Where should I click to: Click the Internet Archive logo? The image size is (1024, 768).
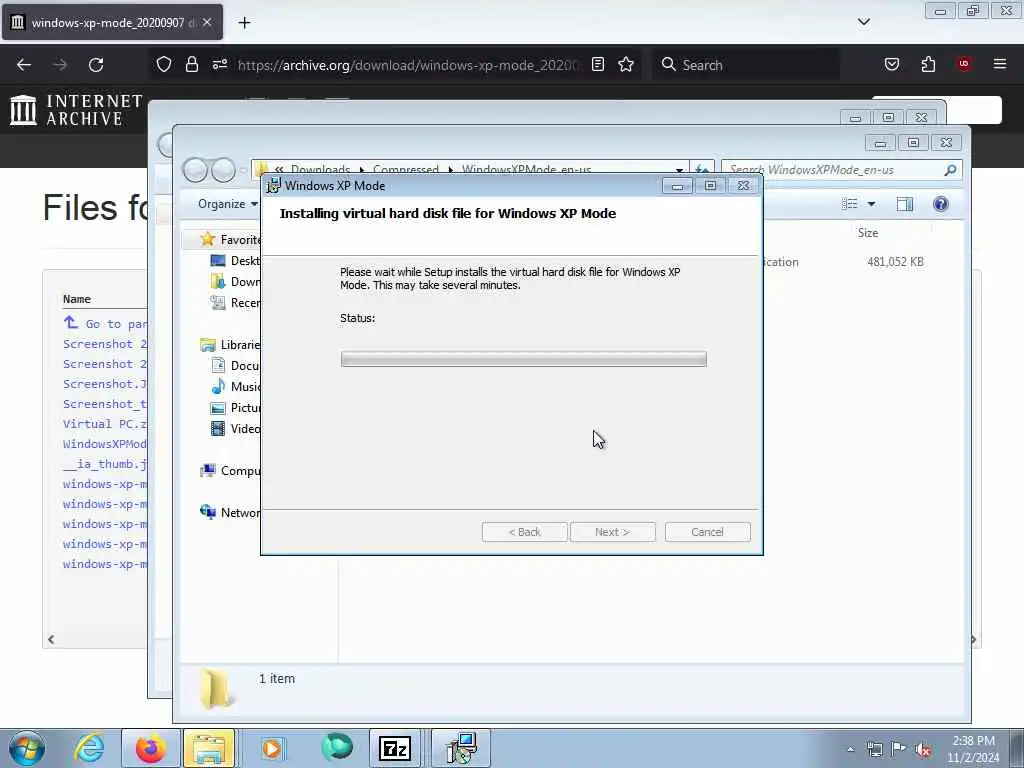[x=76, y=110]
